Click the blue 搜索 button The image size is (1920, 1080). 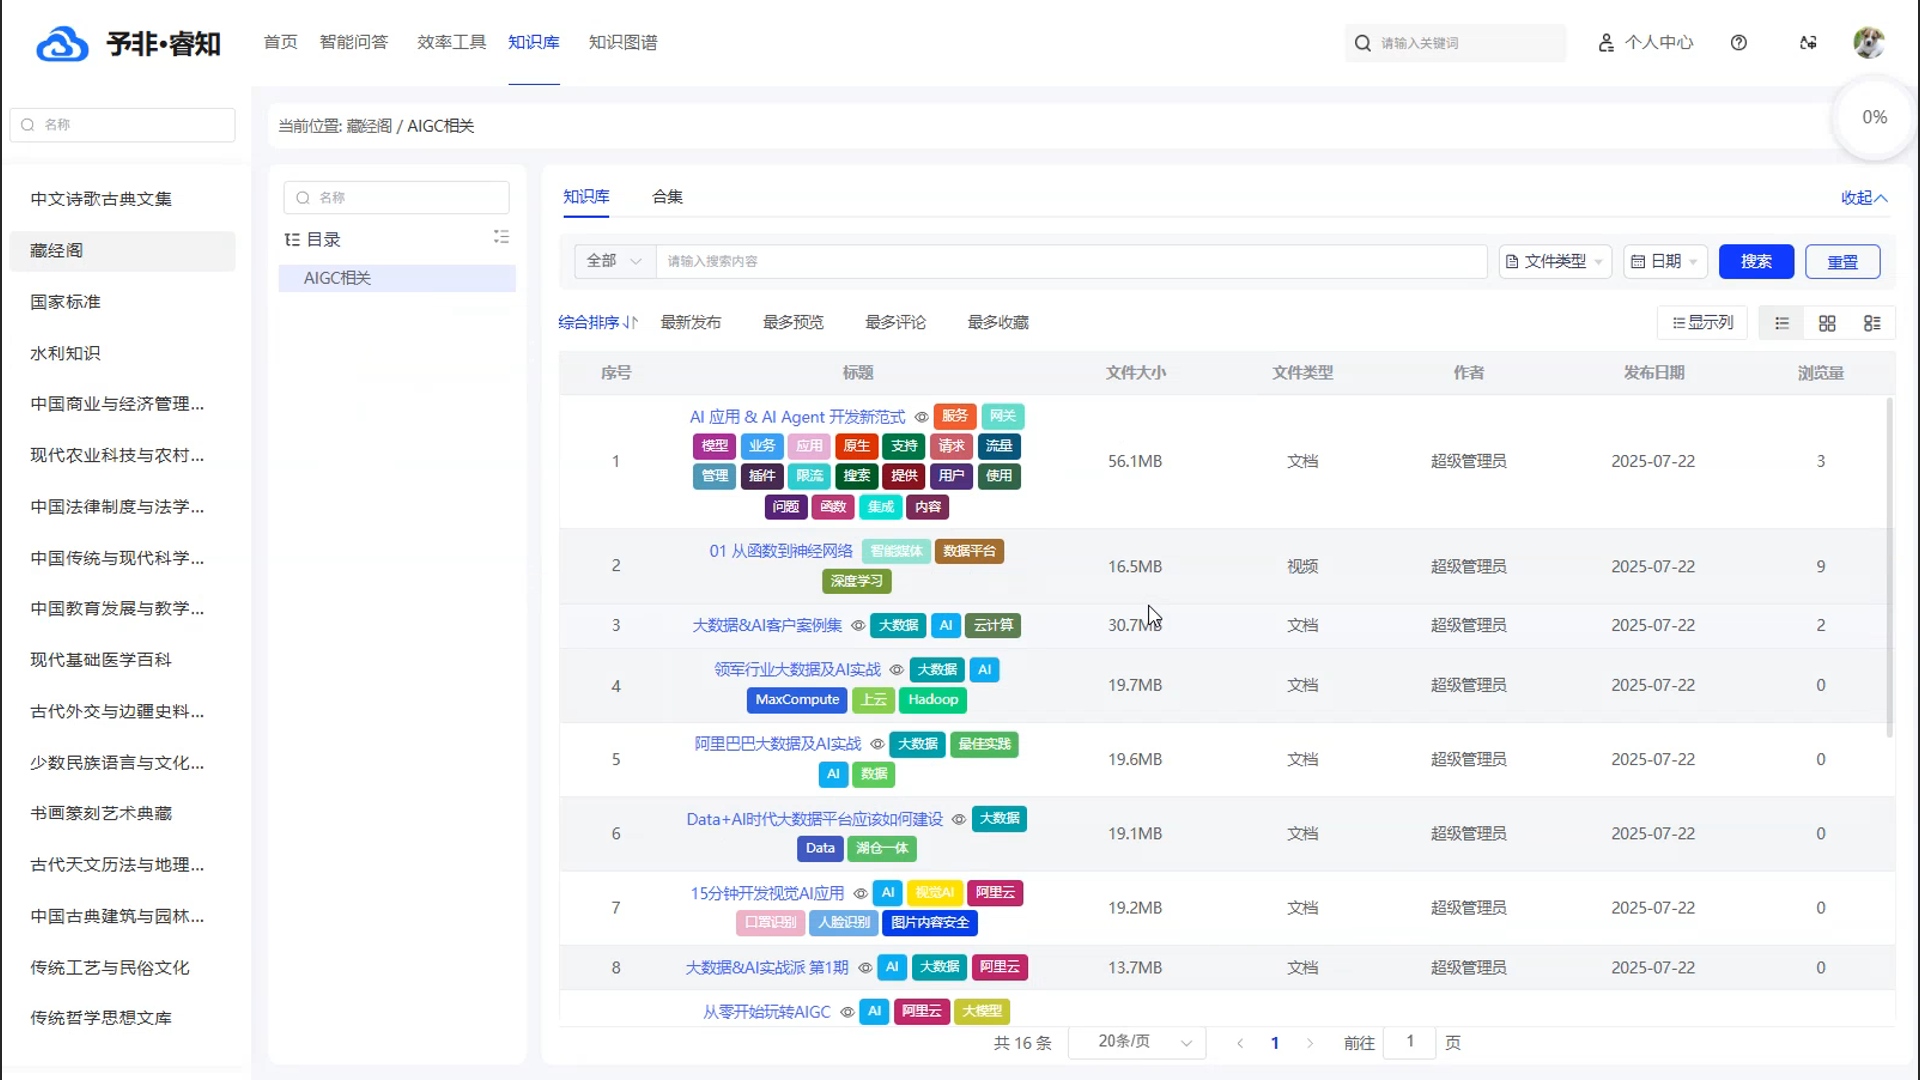coord(1756,261)
